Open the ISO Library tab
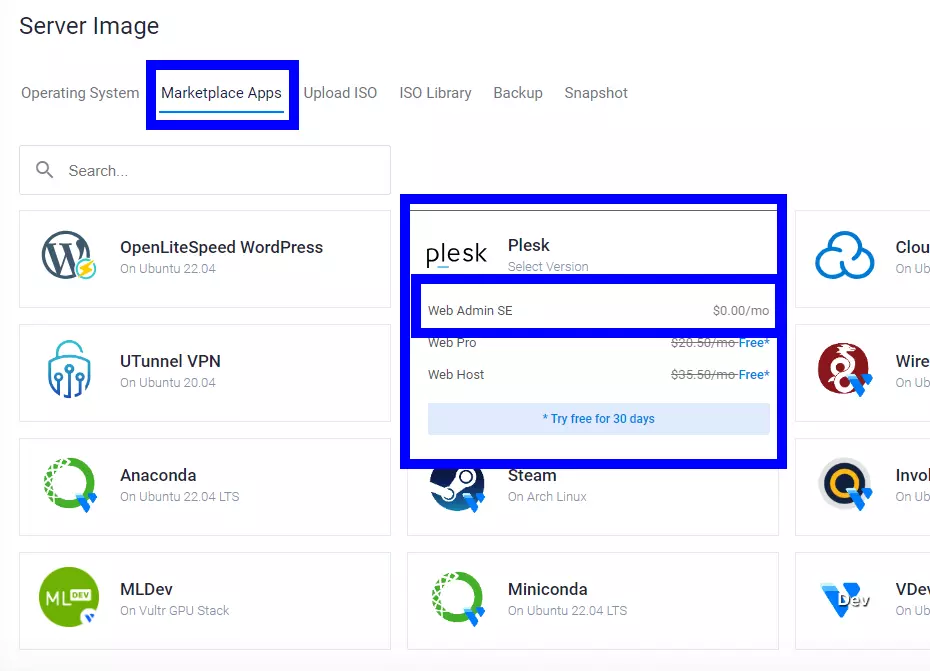This screenshot has height=671, width=930. [435, 93]
